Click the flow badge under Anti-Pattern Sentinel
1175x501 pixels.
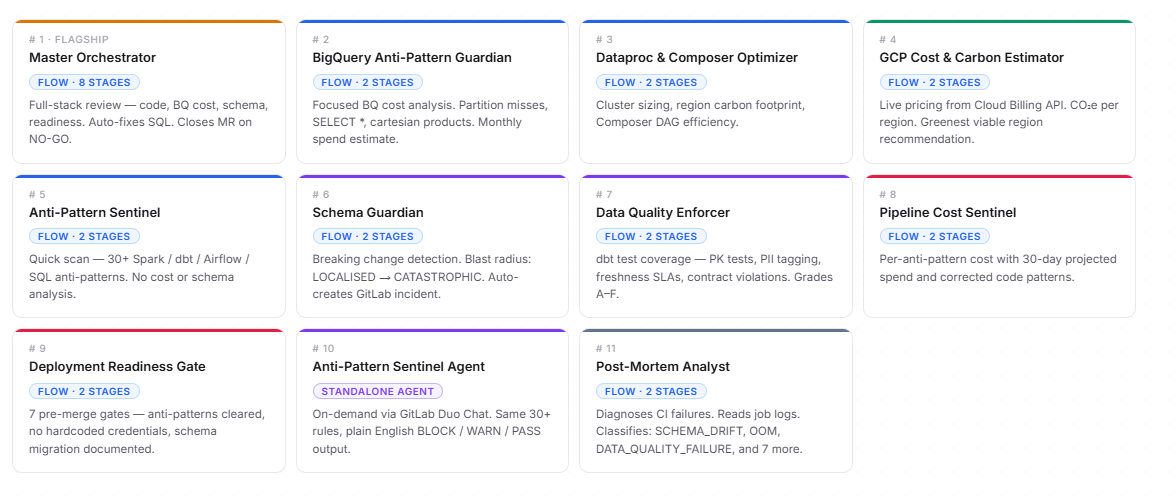click(85, 237)
